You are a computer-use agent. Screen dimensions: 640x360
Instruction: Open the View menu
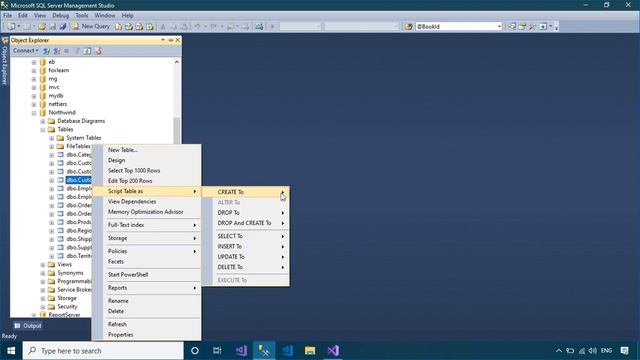point(40,16)
